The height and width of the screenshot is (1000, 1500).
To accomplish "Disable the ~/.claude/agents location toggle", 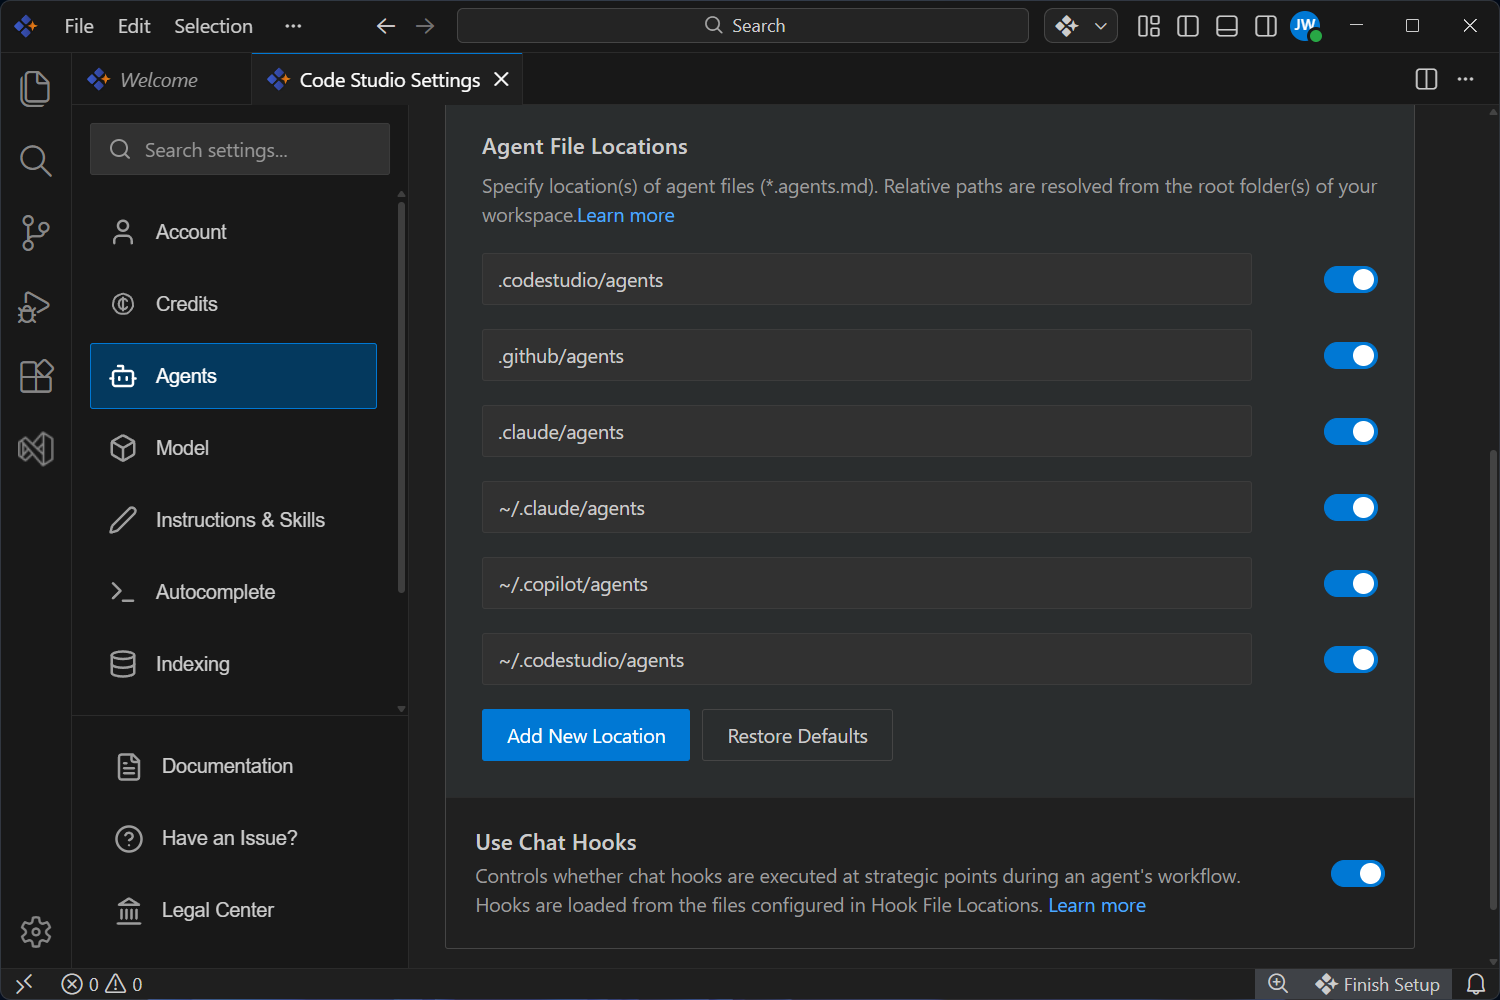I will (1351, 508).
